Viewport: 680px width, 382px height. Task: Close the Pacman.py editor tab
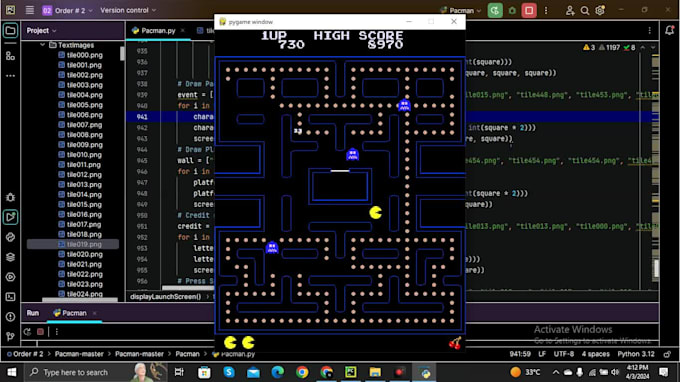(x=183, y=30)
